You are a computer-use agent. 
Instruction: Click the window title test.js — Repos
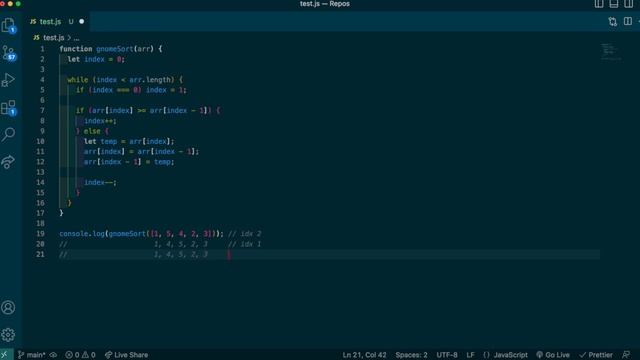point(324,4)
